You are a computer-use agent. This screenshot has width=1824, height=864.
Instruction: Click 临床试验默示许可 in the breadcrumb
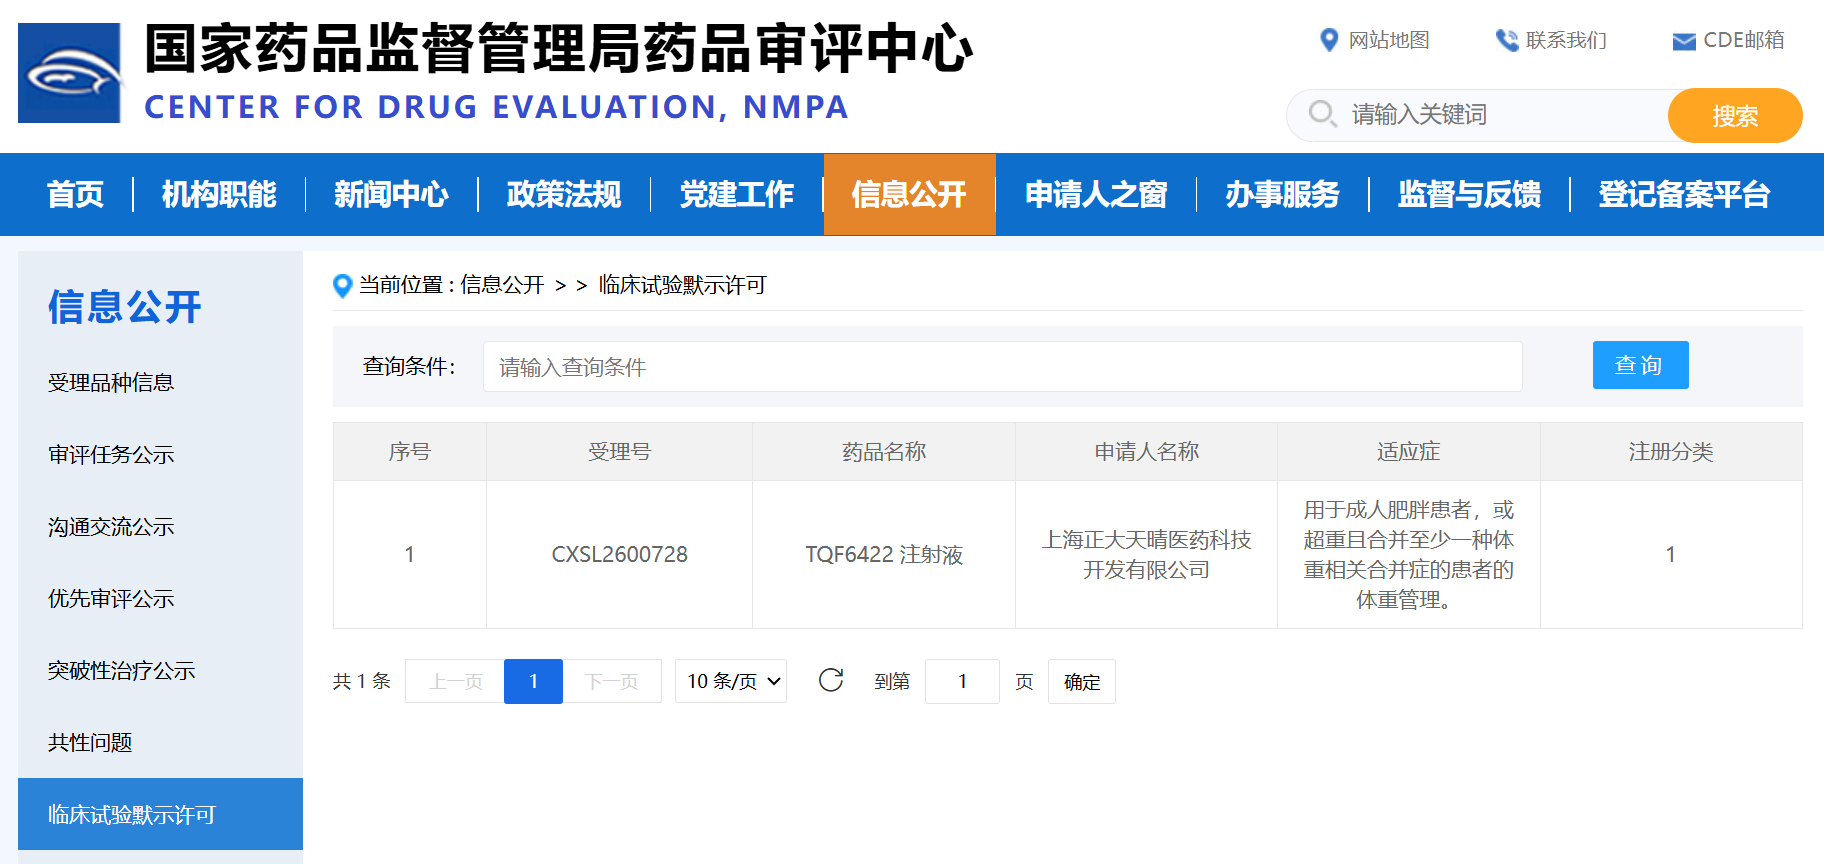coord(682,285)
